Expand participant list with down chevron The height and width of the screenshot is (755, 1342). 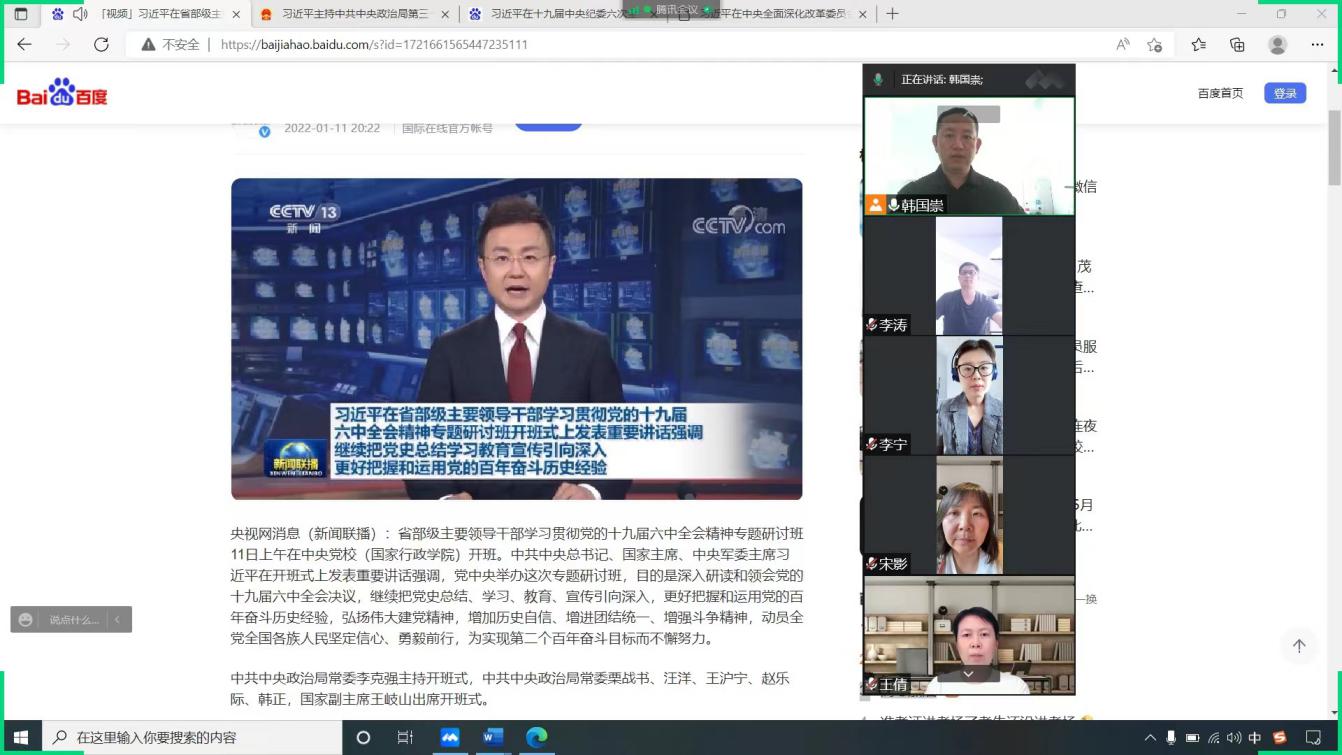coord(968,675)
